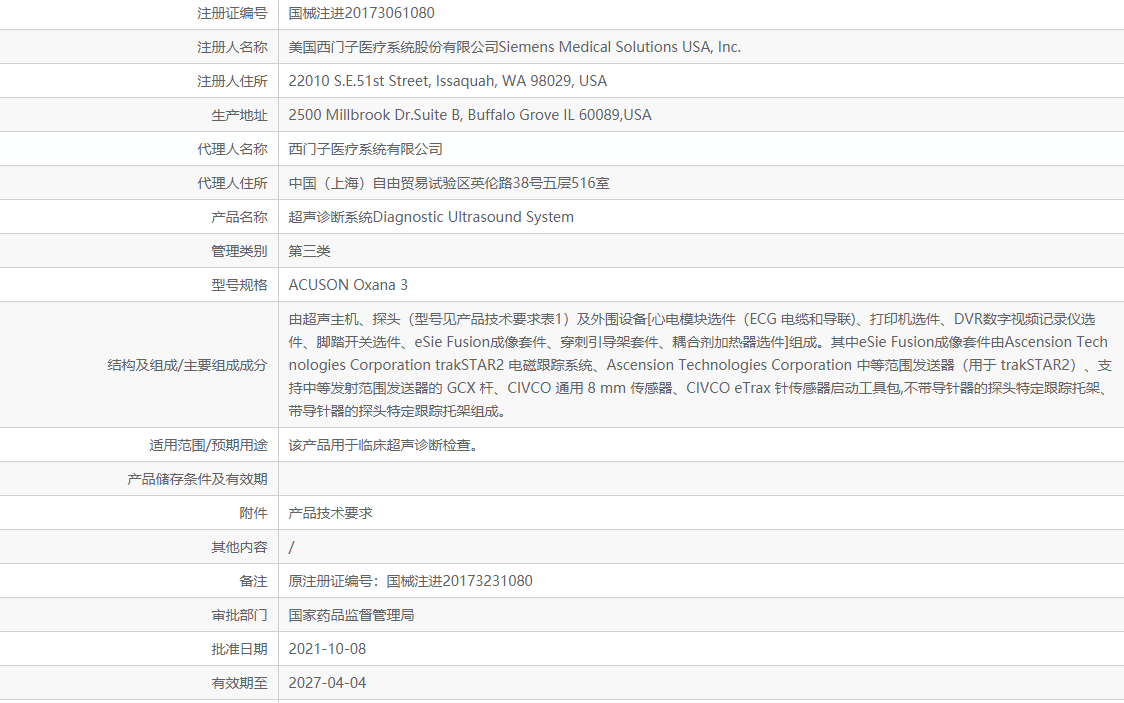This screenshot has height=703, width=1124.
Task: Select address 22010 S.E.51st Street, Issaquah
Action: pos(447,81)
